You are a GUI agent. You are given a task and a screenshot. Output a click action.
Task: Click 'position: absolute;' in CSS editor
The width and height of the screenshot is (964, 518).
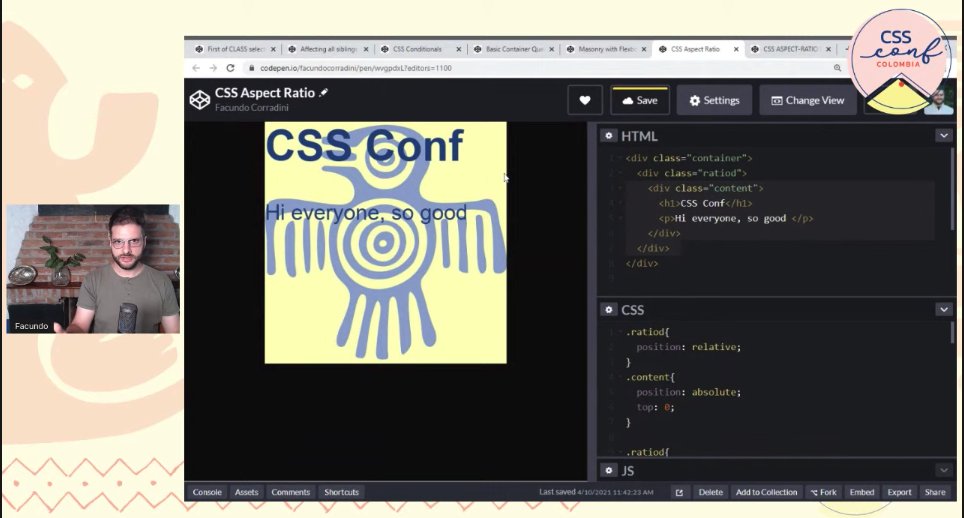pos(689,392)
